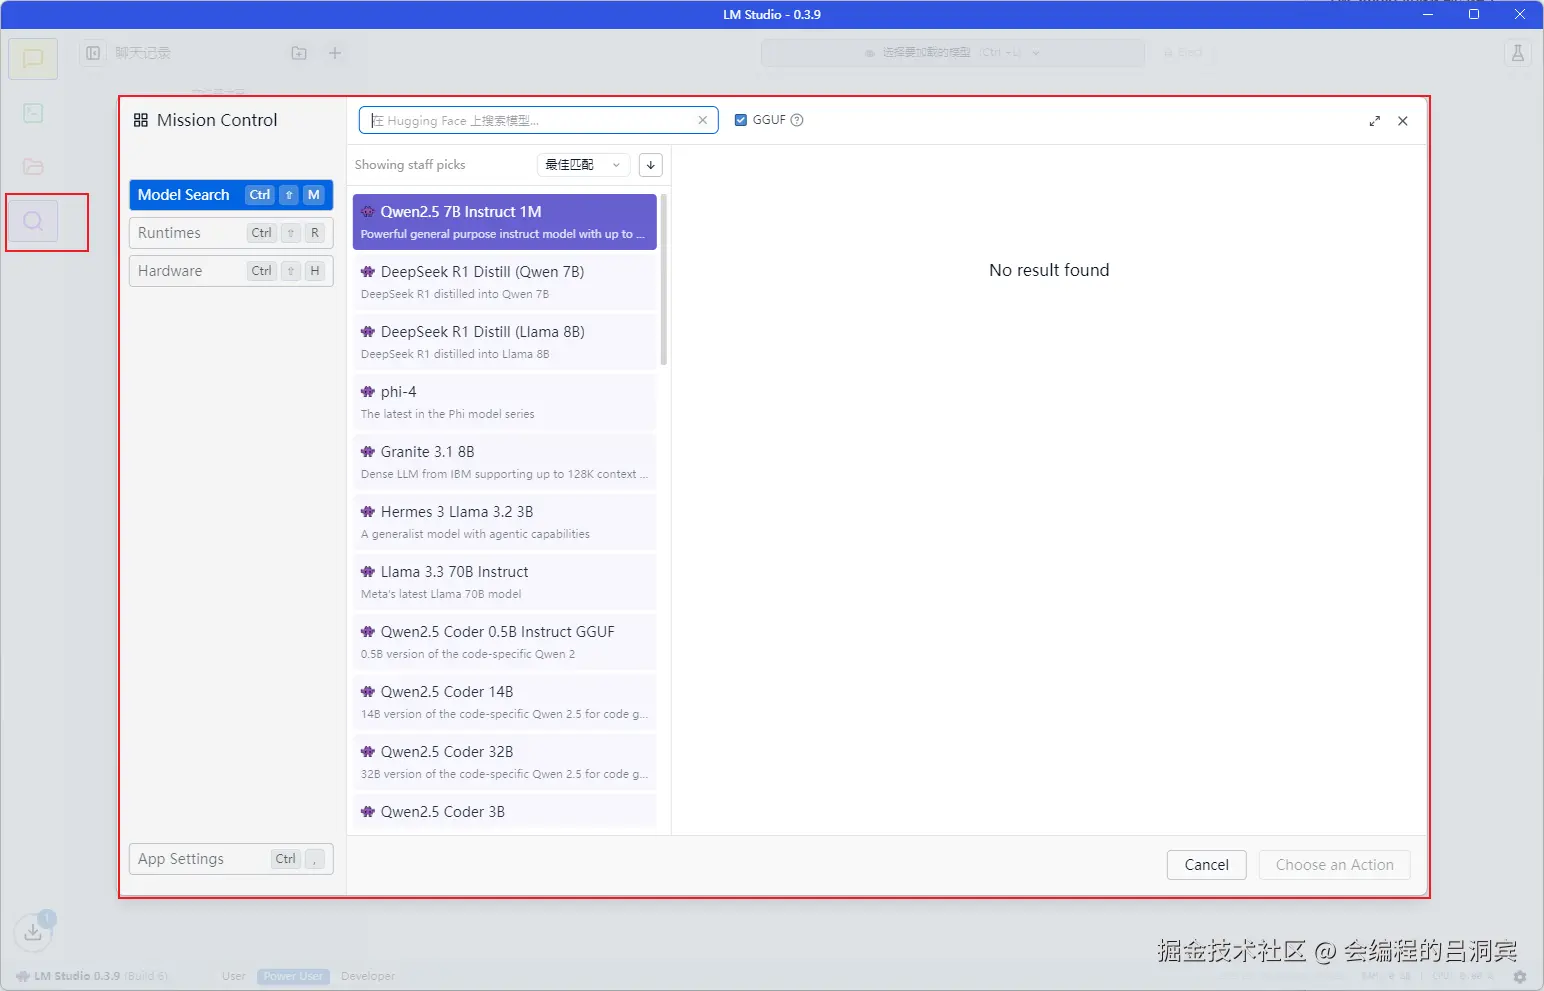This screenshot has height=991, width=1544.
Task: Select Qwen2.5 7B Instruct 1M model
Action: (x=505, y=222)
